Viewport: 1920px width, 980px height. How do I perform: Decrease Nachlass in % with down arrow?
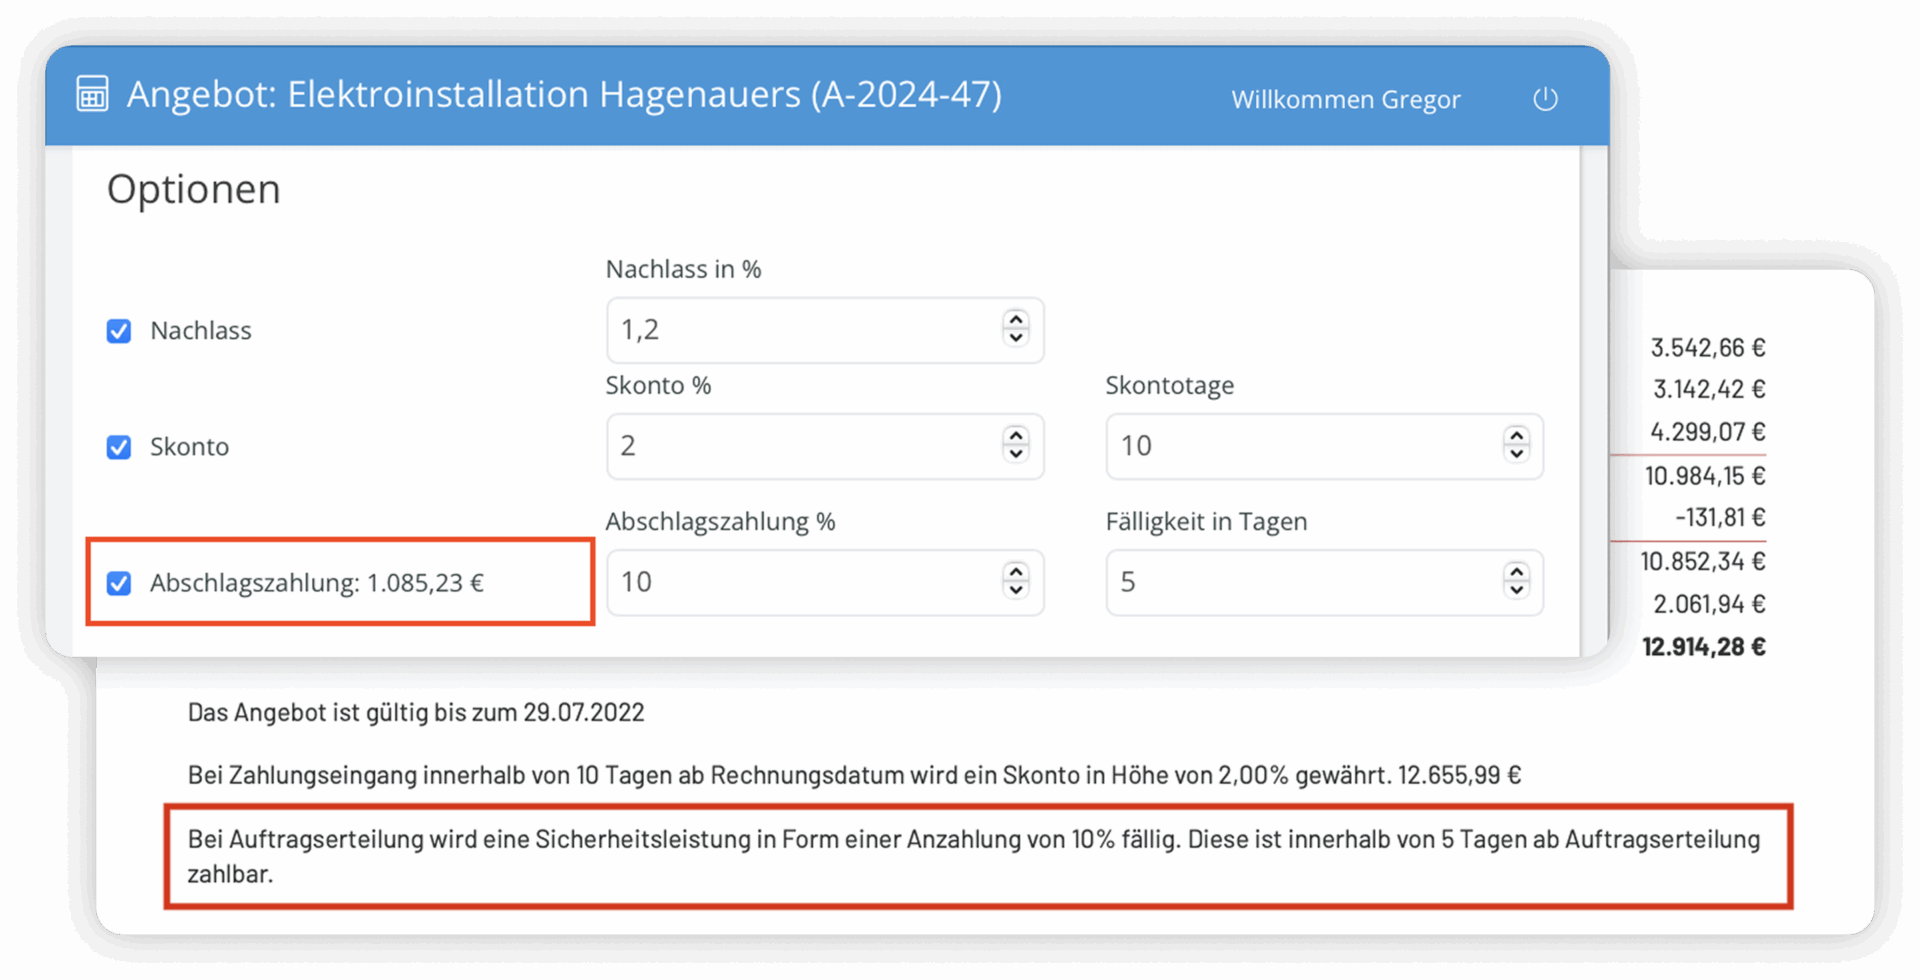point(1016,338)
